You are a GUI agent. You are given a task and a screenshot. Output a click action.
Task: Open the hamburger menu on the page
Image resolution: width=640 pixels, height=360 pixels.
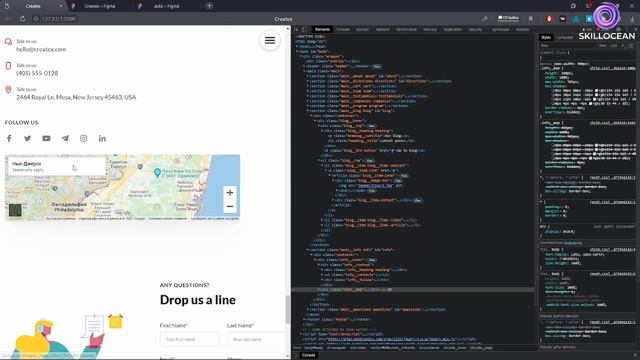[270, 40]
